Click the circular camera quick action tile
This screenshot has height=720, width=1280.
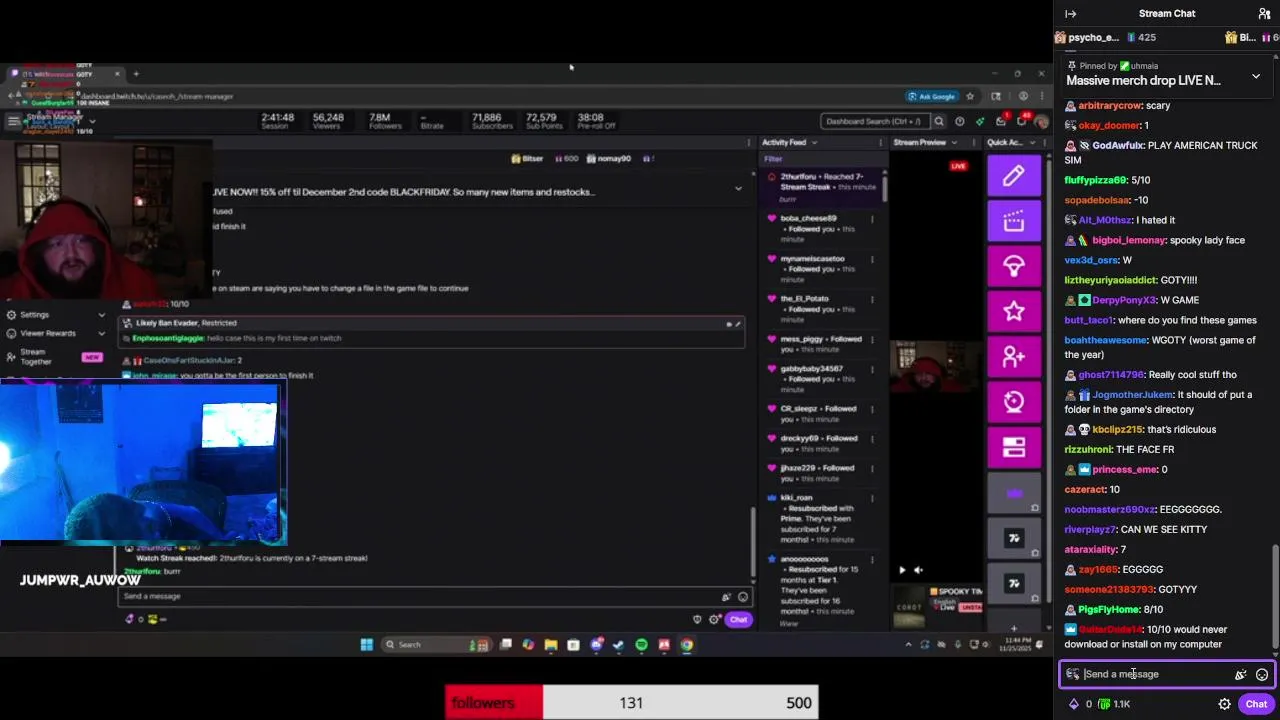pyautogui.click(x=1014, y=401)
